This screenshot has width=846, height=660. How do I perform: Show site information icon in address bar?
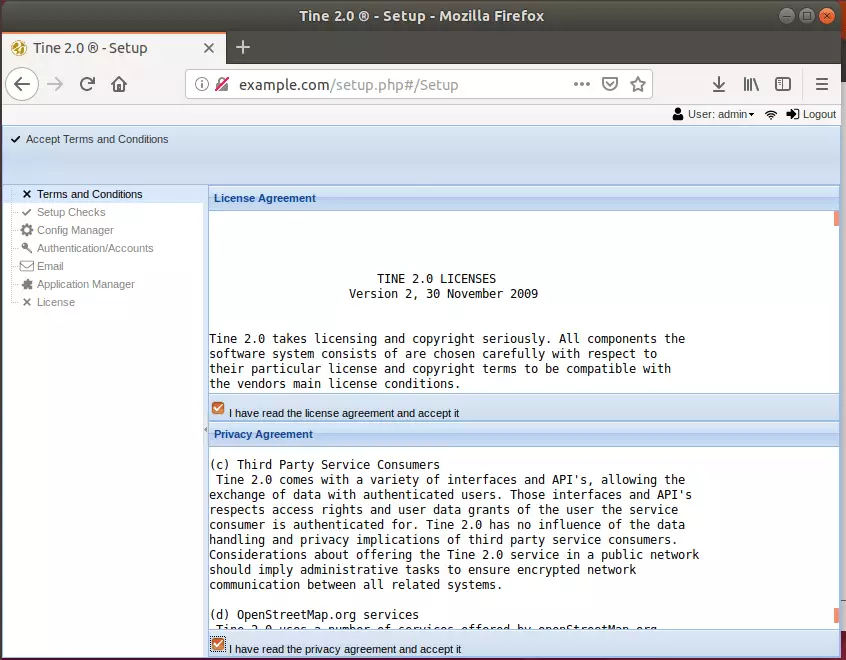tap(201, 84)
